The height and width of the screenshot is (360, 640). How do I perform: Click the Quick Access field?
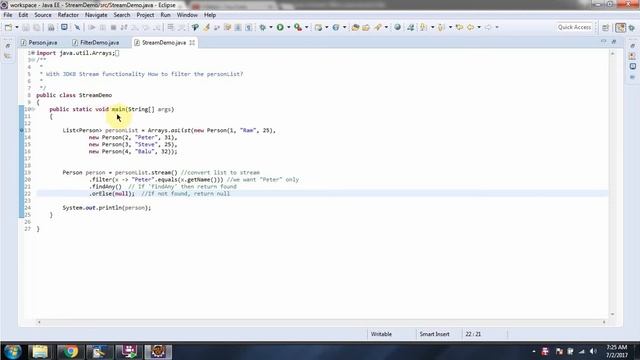574,27
